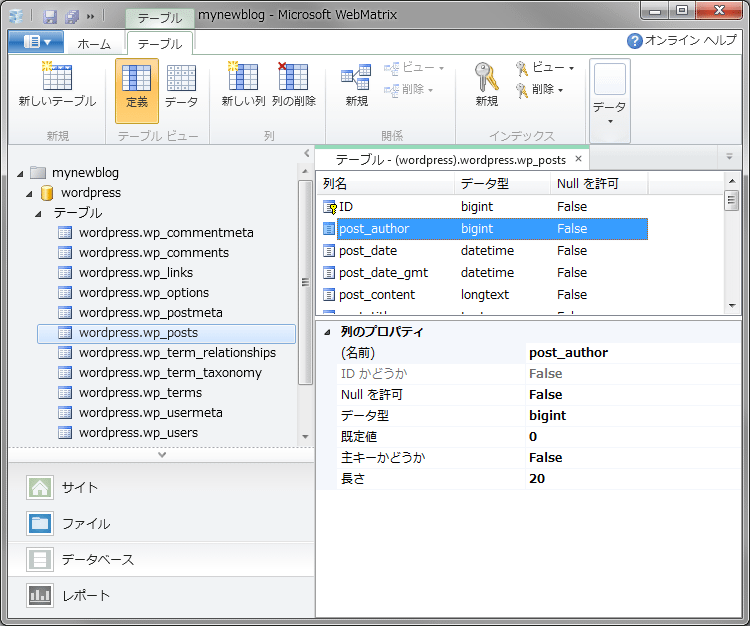The height and width of the screenshot is (626, 750).
Task: Open the collapsed Data (データ) ribbon group
Action: (x=610, y=101)
